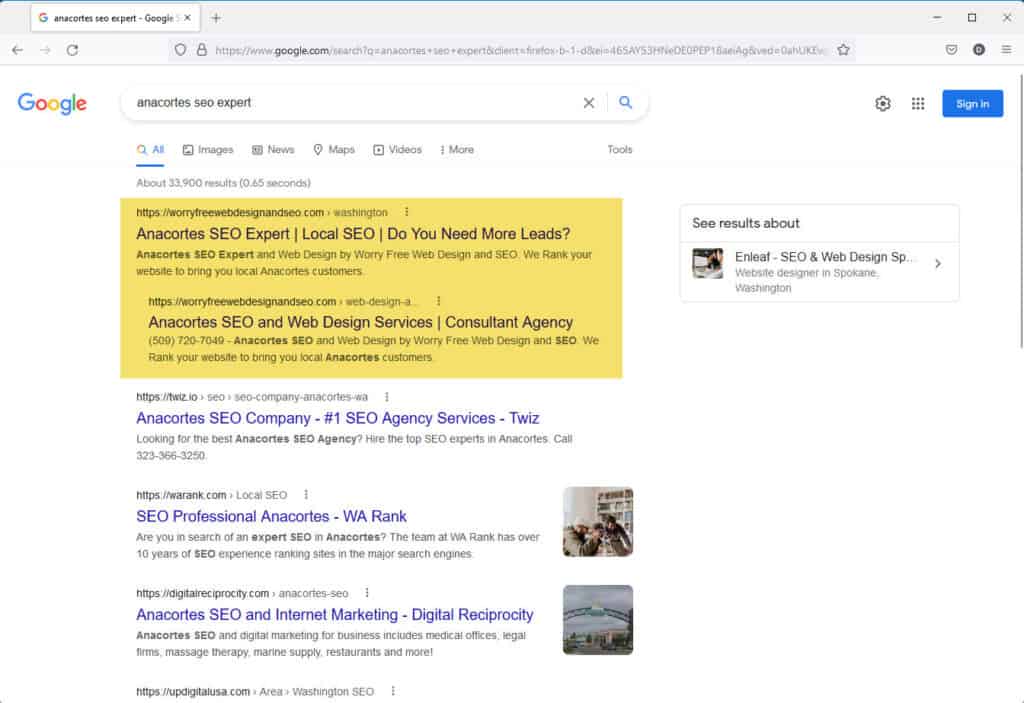Open the Firefox hamburger application menu
This screenshot has height=703, width=1024.
1006,50
